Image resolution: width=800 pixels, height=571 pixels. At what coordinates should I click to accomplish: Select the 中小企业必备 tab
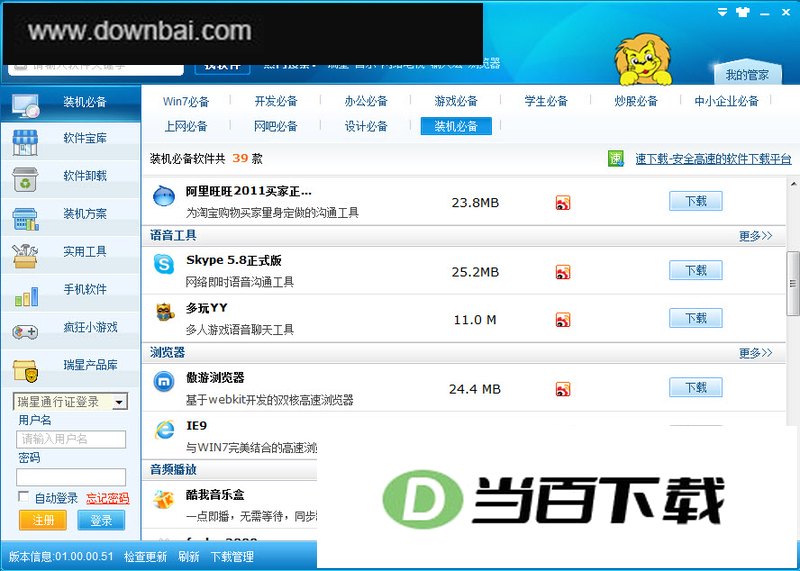tap(727, 101)
